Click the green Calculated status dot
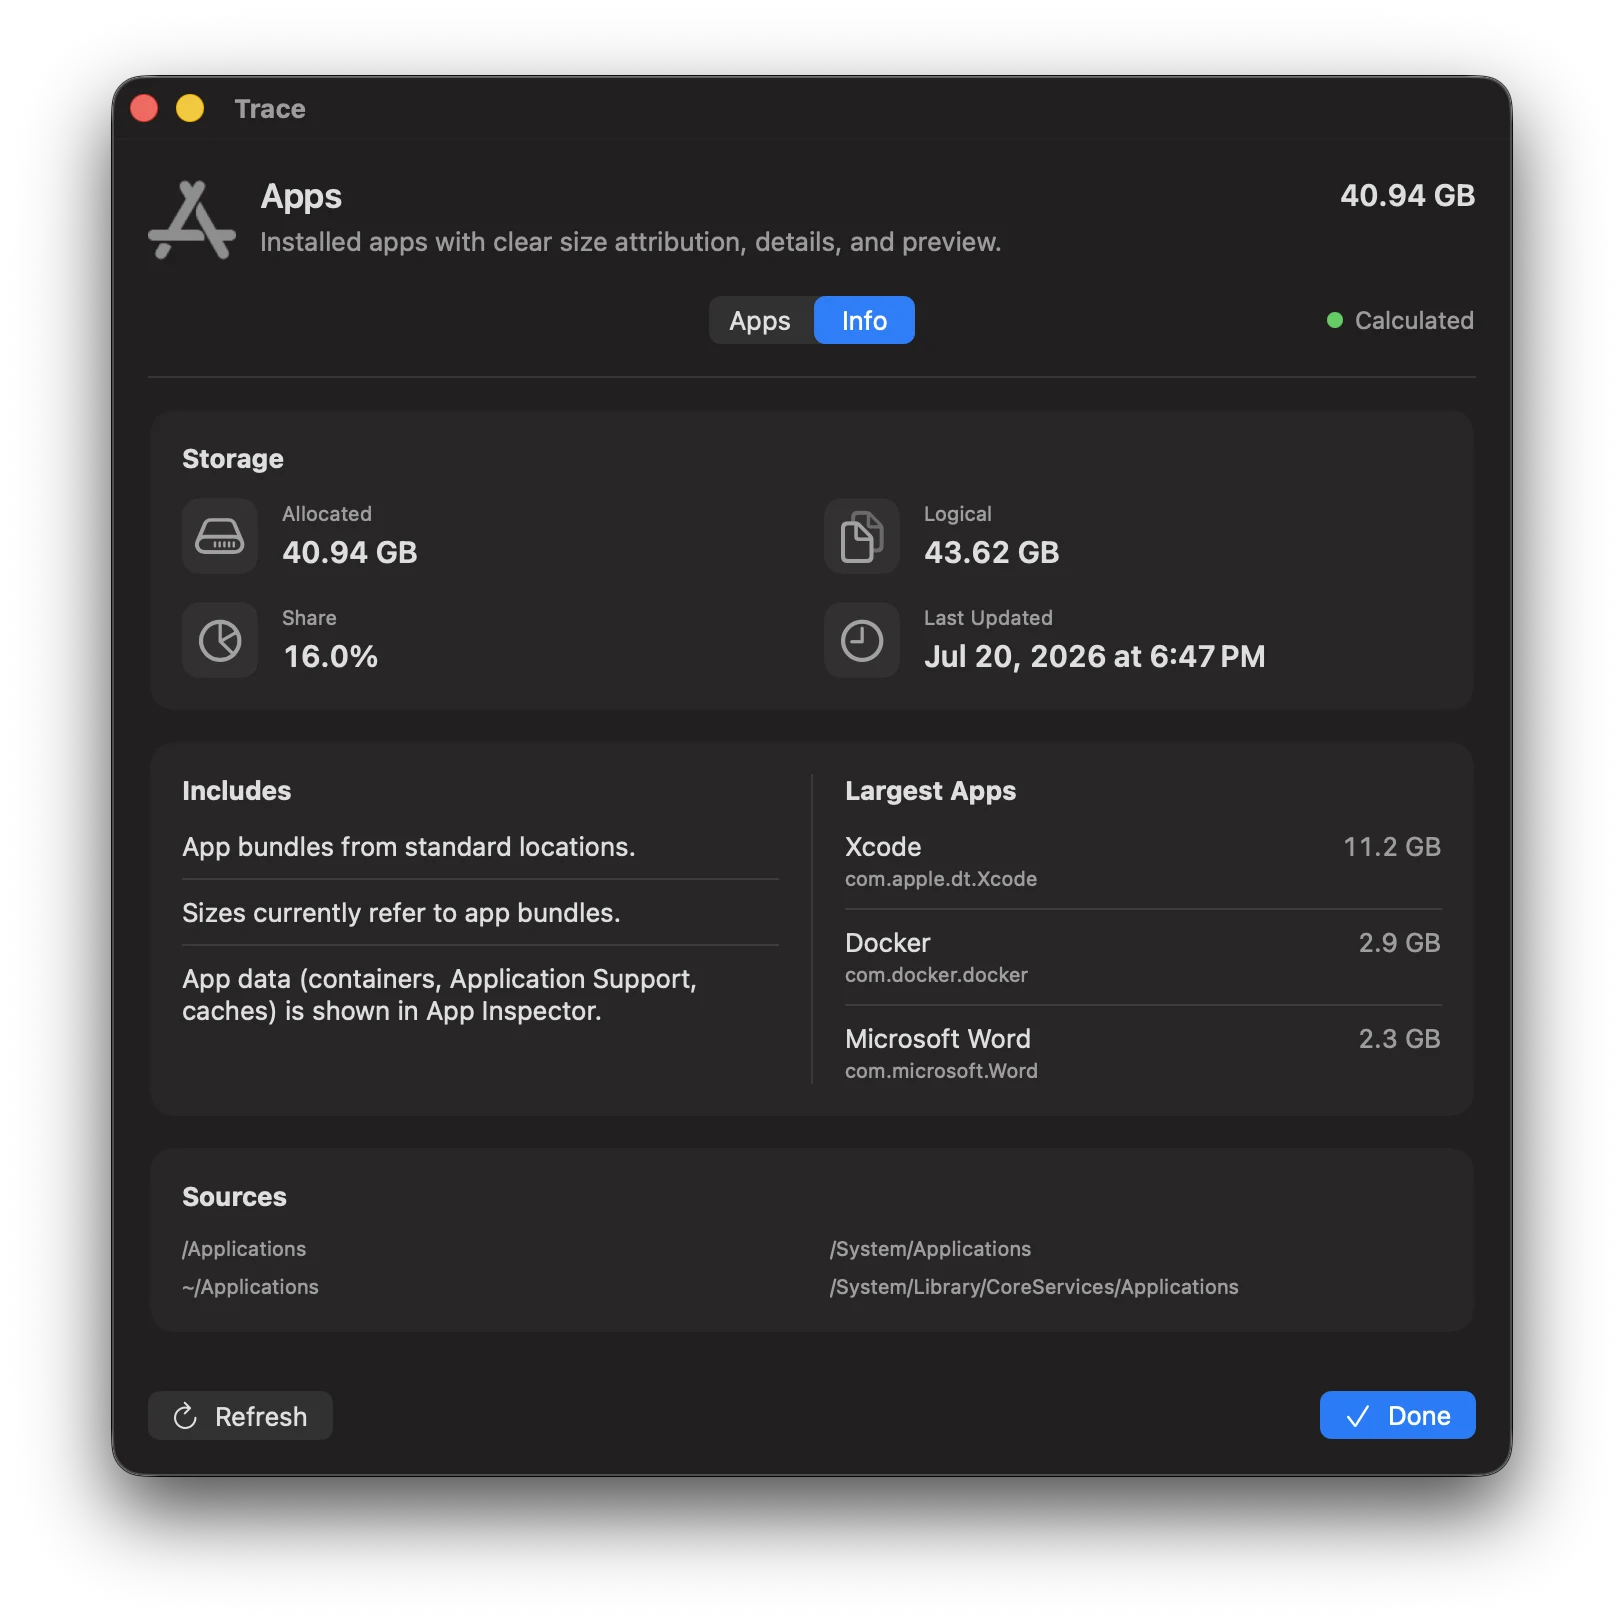1624x1624 pixels. click(x=1334, y=320)
